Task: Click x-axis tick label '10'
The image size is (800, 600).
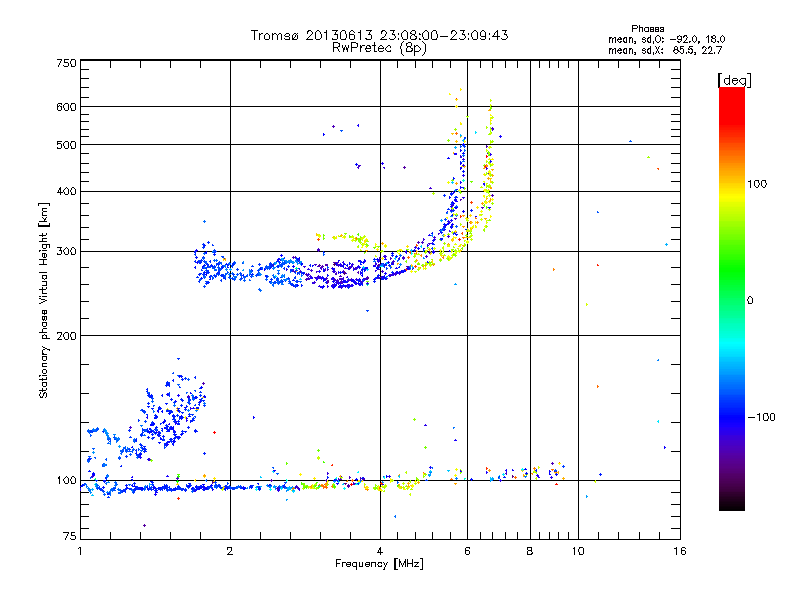Action: coord(578,551)
